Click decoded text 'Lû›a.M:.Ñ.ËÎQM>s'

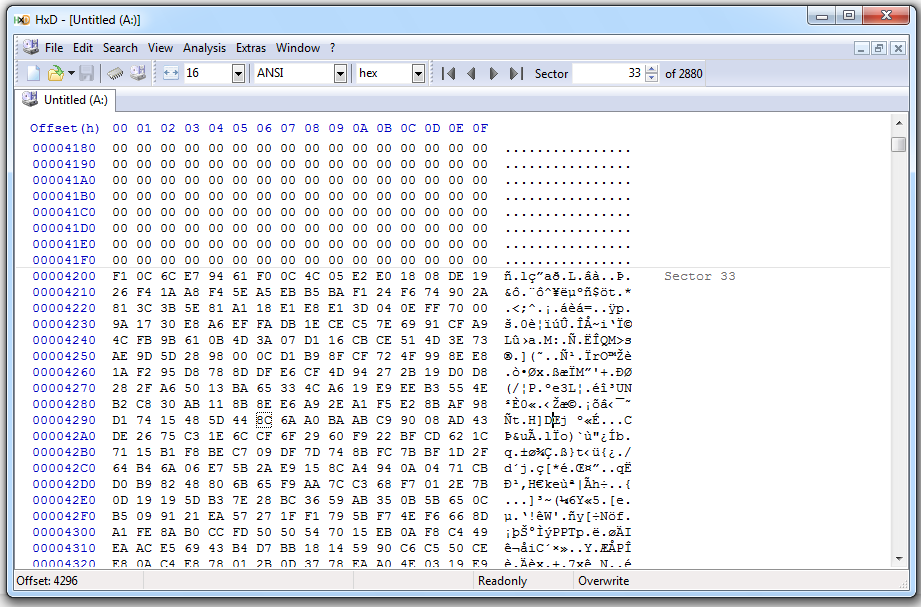coord(568,340)
